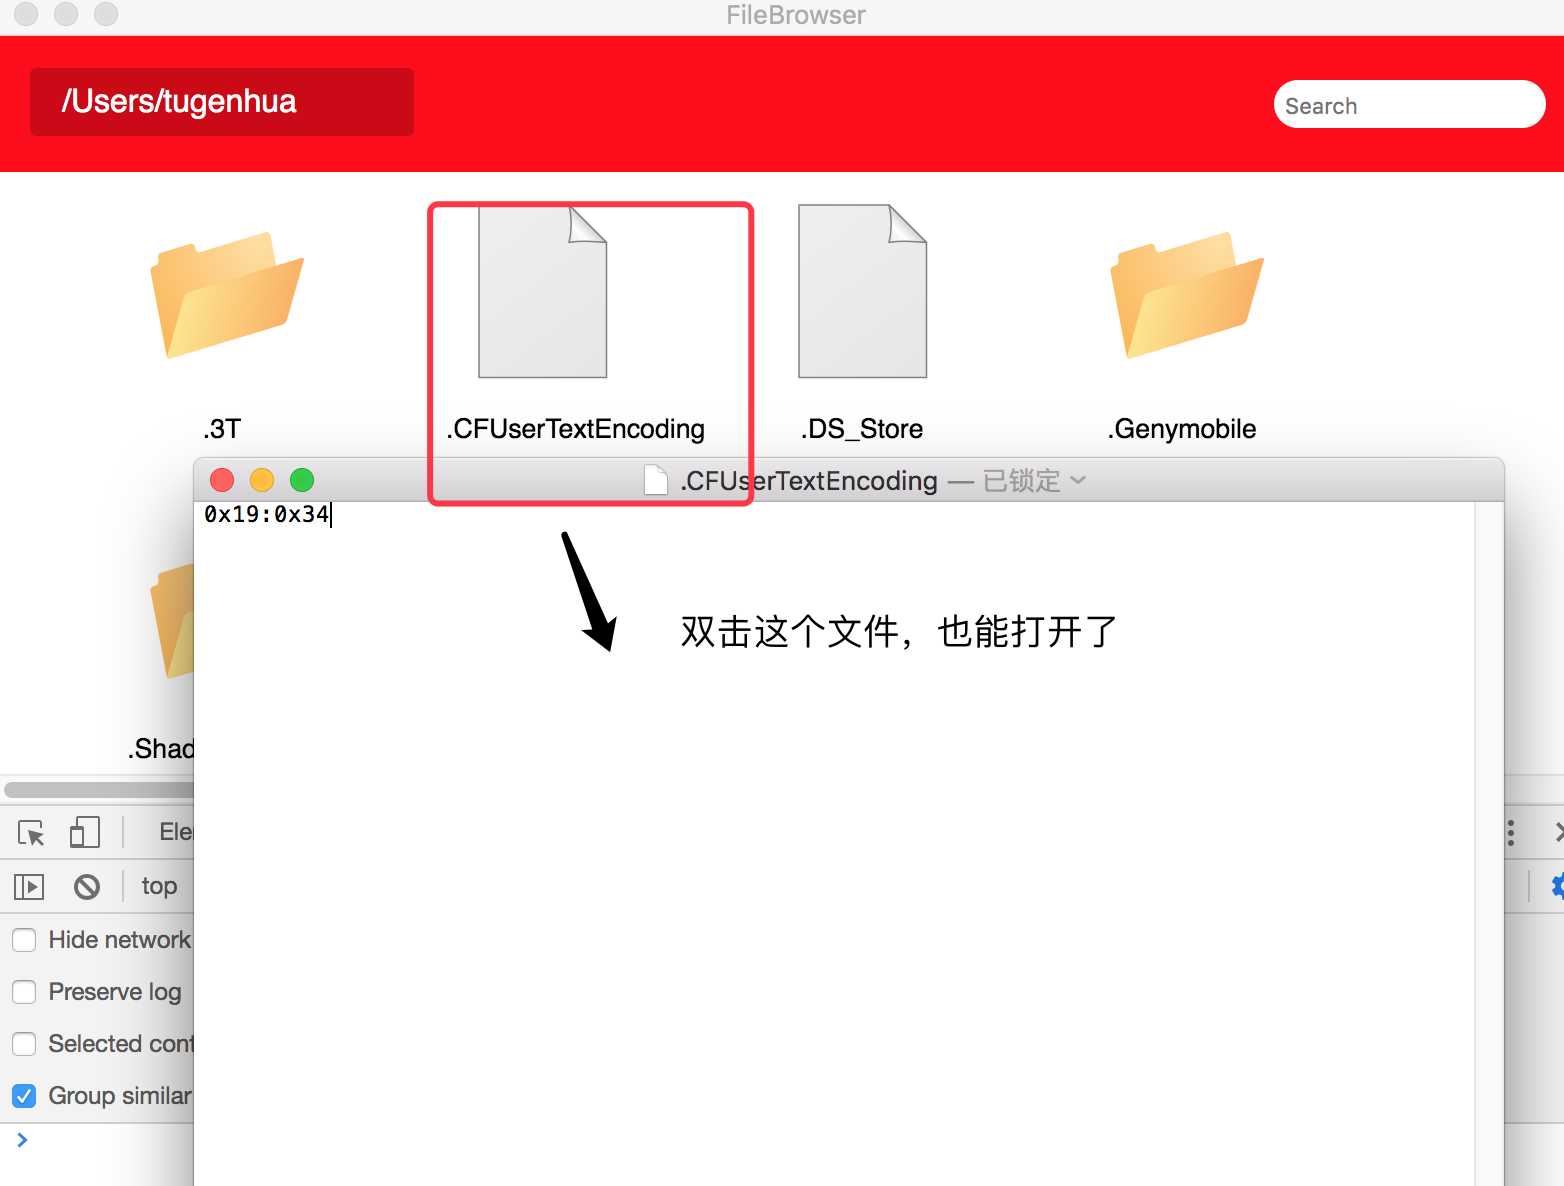Viewport: 1564px width, 1186px height.
Task: Show the console sidebar panel icon
Action: pos(29,886)
